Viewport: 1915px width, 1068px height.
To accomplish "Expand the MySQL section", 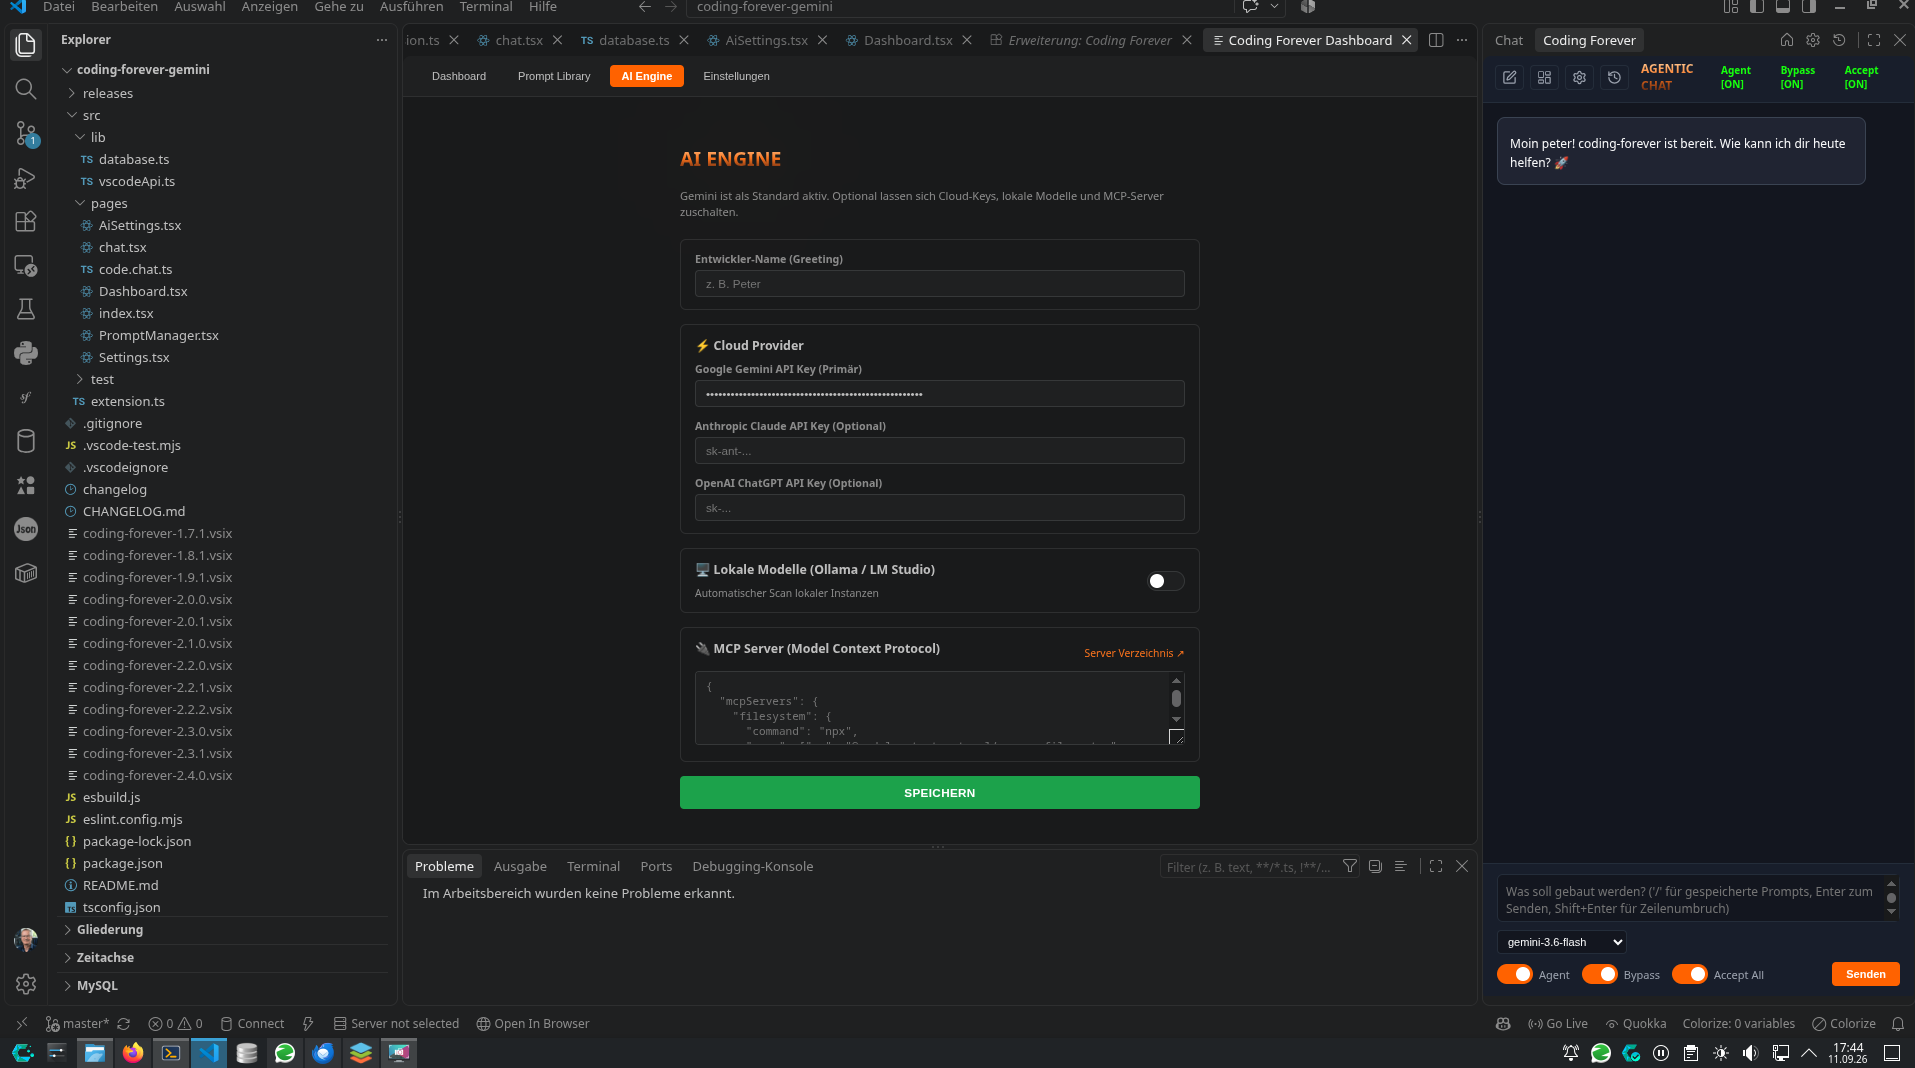I will pos(97,985).
